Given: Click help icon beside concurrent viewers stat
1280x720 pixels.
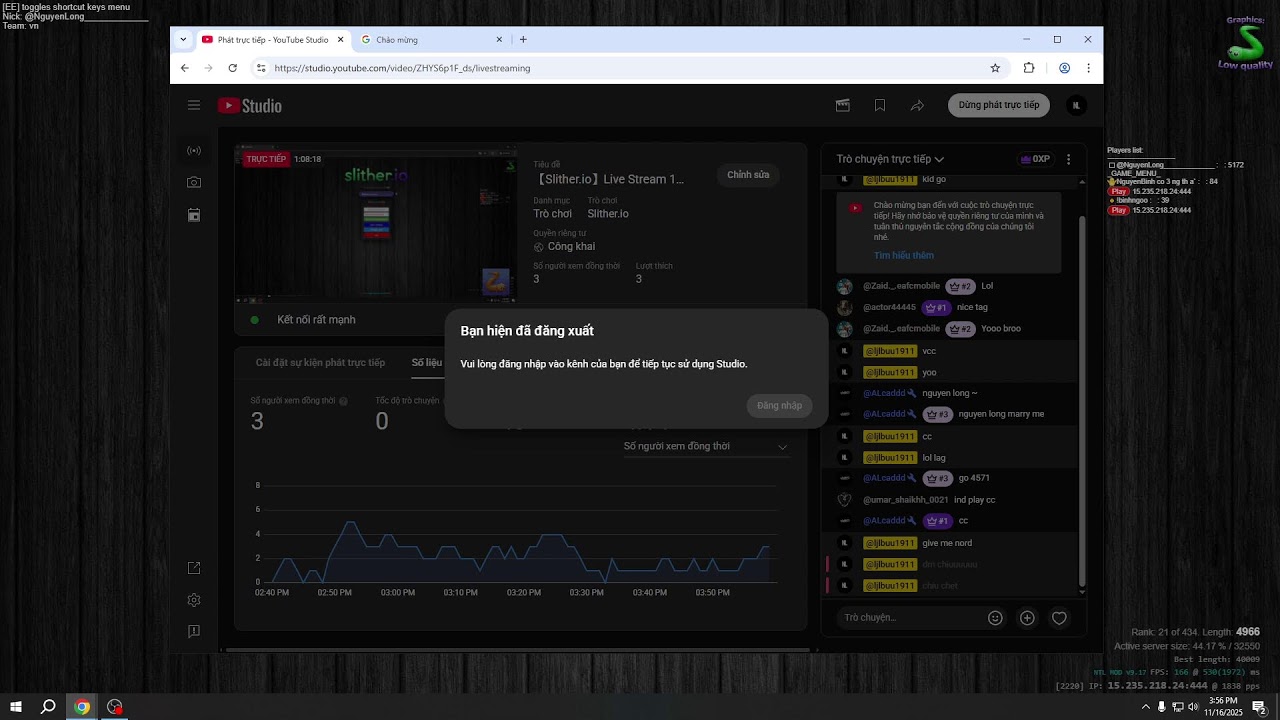Looking at the screenshot, I should pos(343,401).
